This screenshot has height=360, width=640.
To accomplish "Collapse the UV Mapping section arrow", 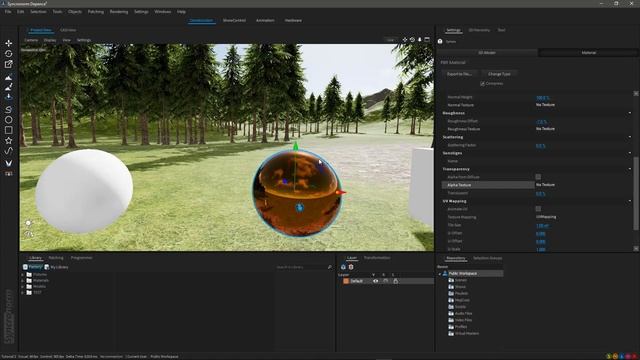I will (629, 201).
